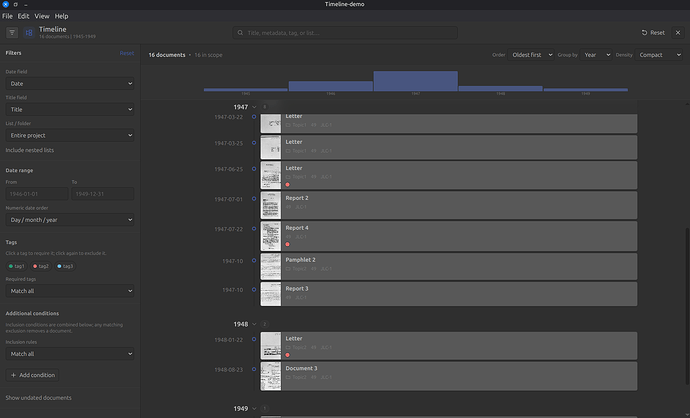Toggle the filters panel icon
Viewport: 690px width, 418px height.
click(12, 33)
